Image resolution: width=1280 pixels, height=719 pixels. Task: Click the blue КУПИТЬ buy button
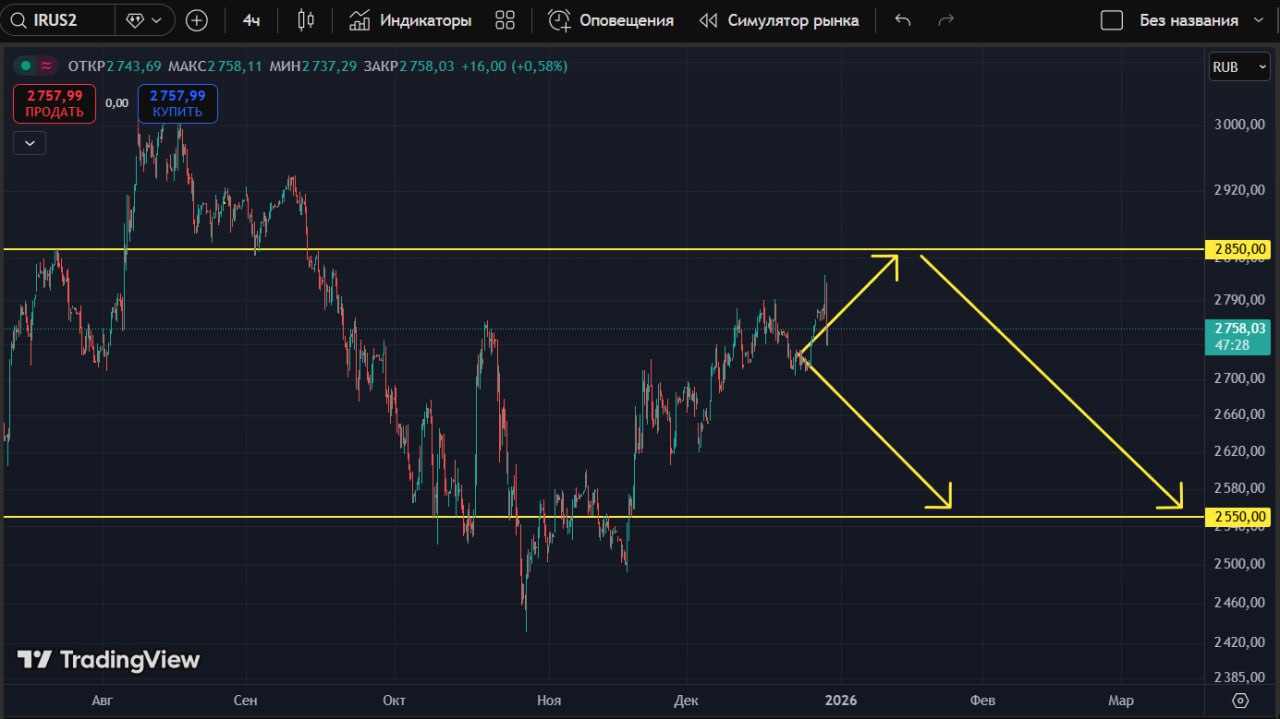coord(178,104)
